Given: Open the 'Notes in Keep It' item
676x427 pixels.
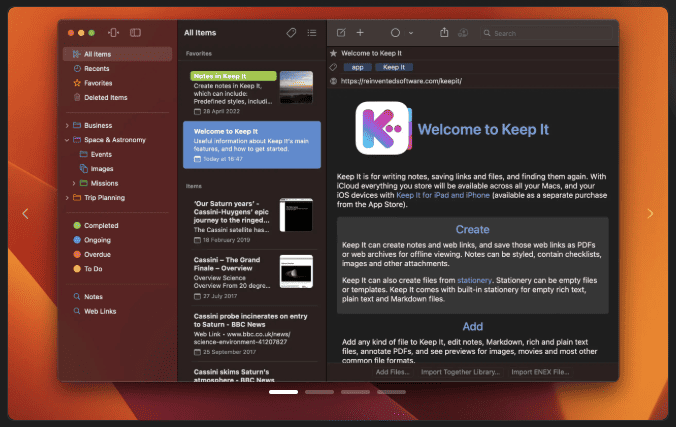Looking at the screenshot, I should 252,92.
